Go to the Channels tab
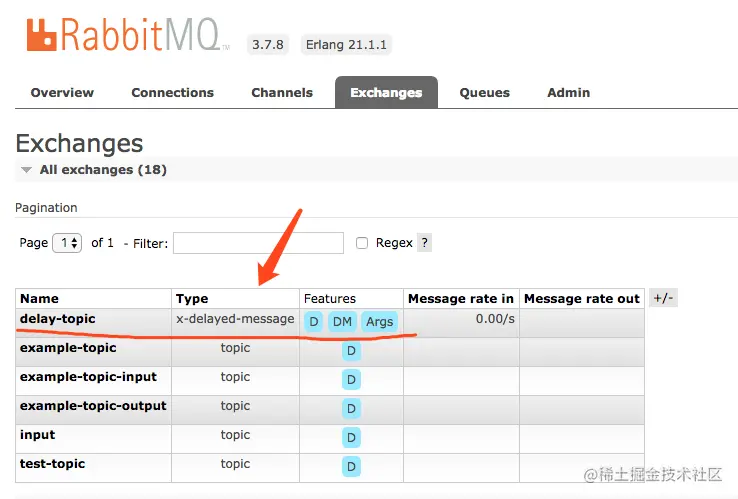738x499 pixels. [x=282, y=93]
